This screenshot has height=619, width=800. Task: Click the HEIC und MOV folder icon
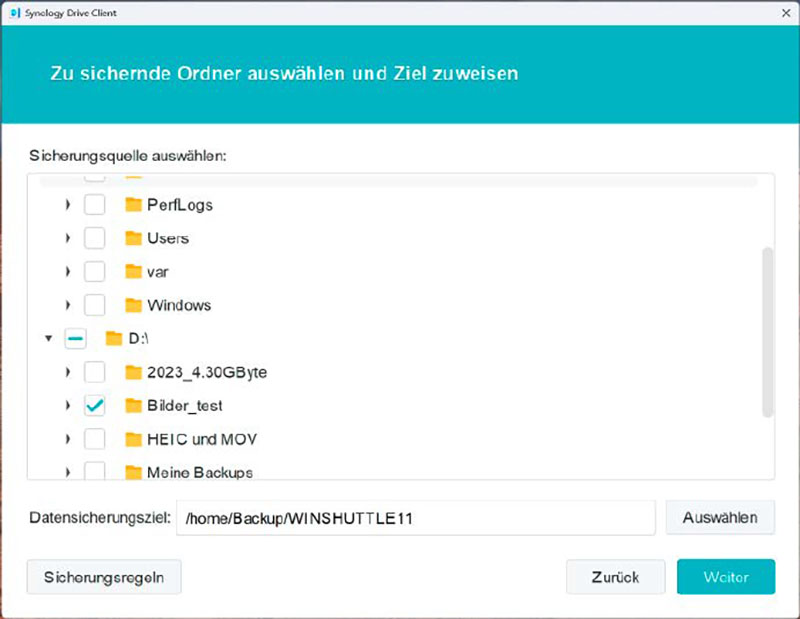pyautogui.click(x=134, y=439)
